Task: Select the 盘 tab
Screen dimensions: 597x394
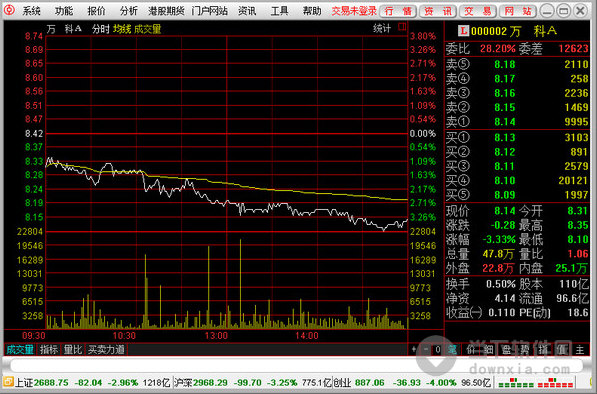Action: 507,349
